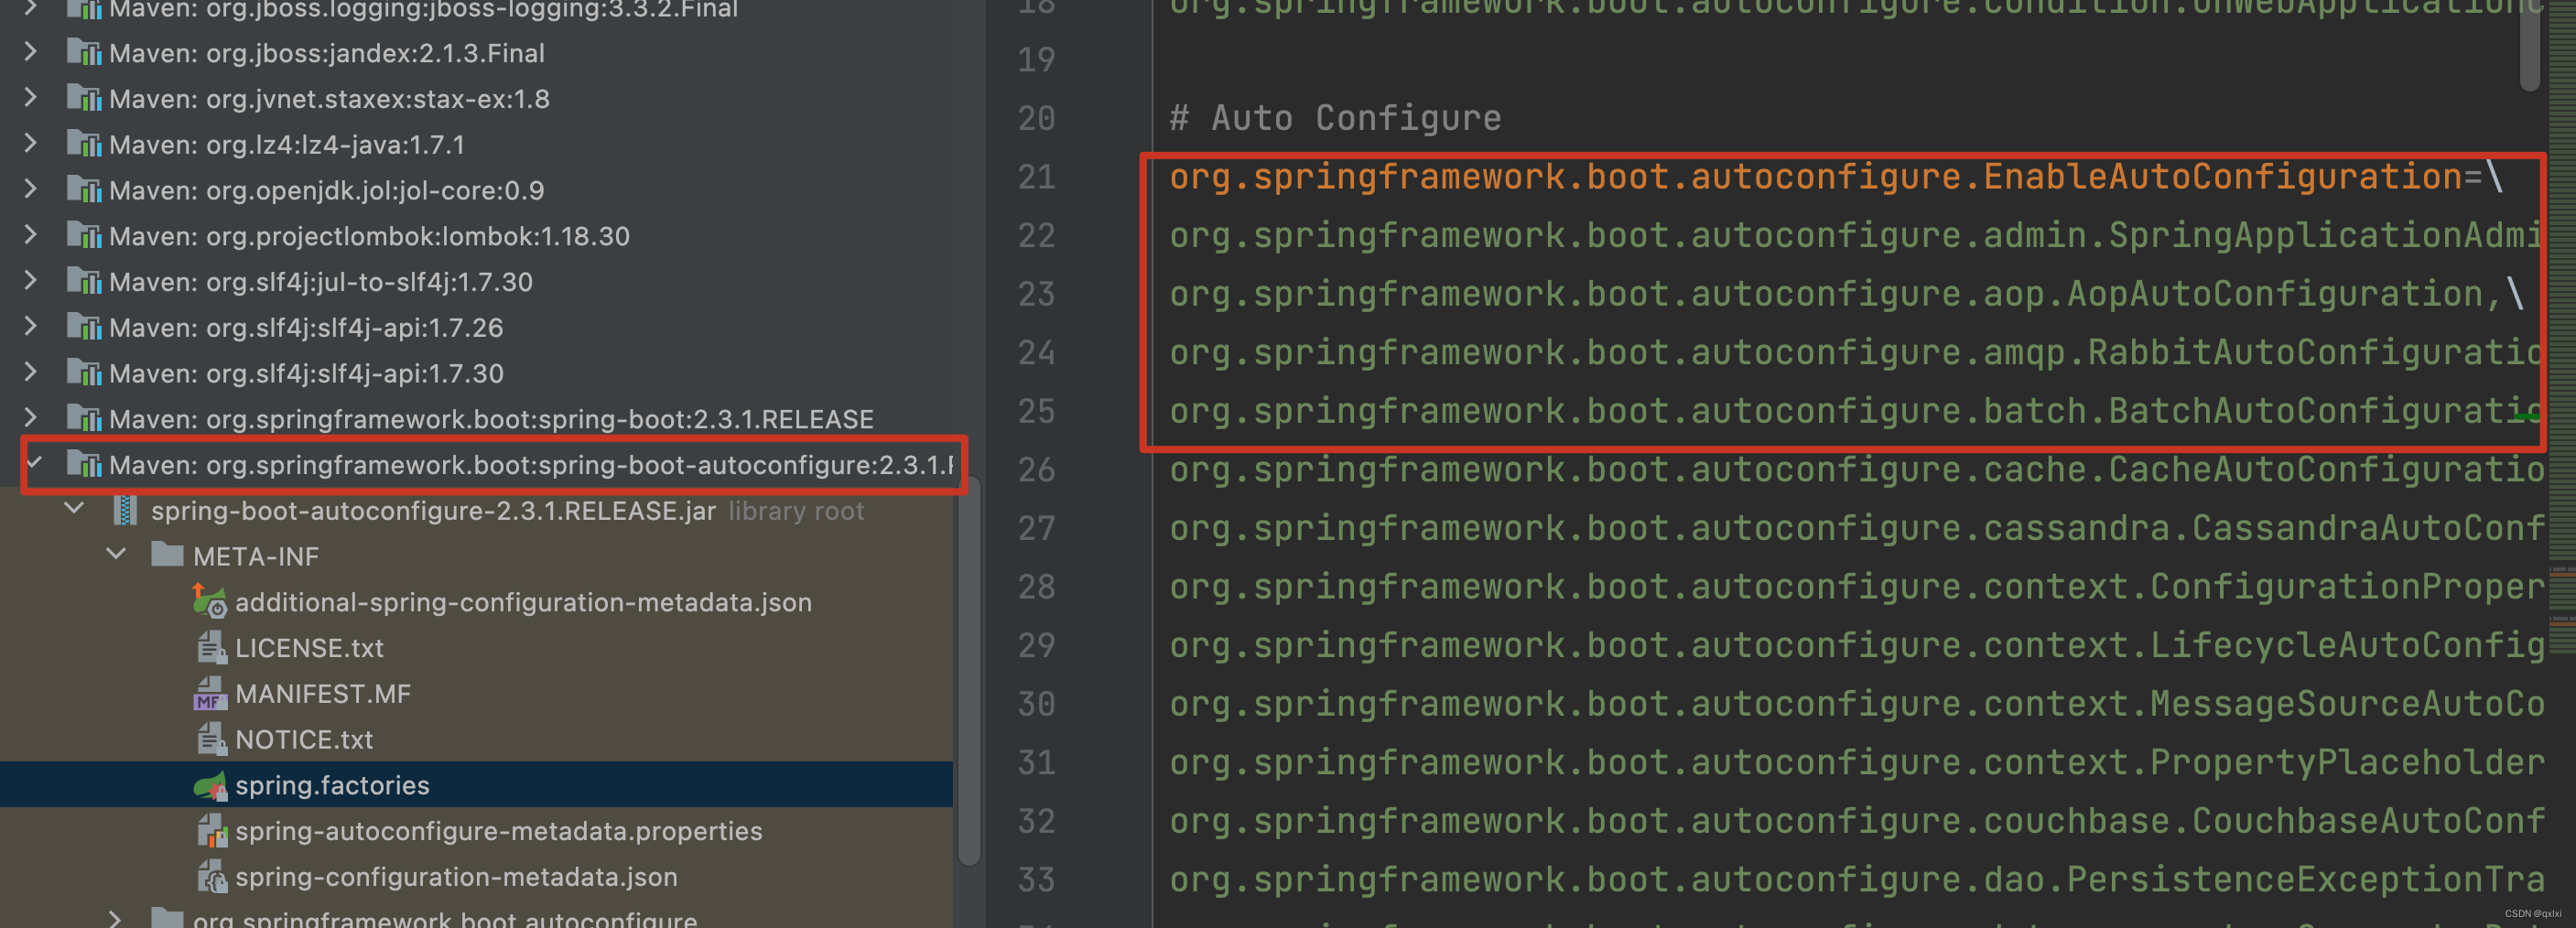Expand the slf4j-api:1.7.26 library node
The width and height of the screenshot is (2576, 928).
pyautogui.click(x=30, y=327)
